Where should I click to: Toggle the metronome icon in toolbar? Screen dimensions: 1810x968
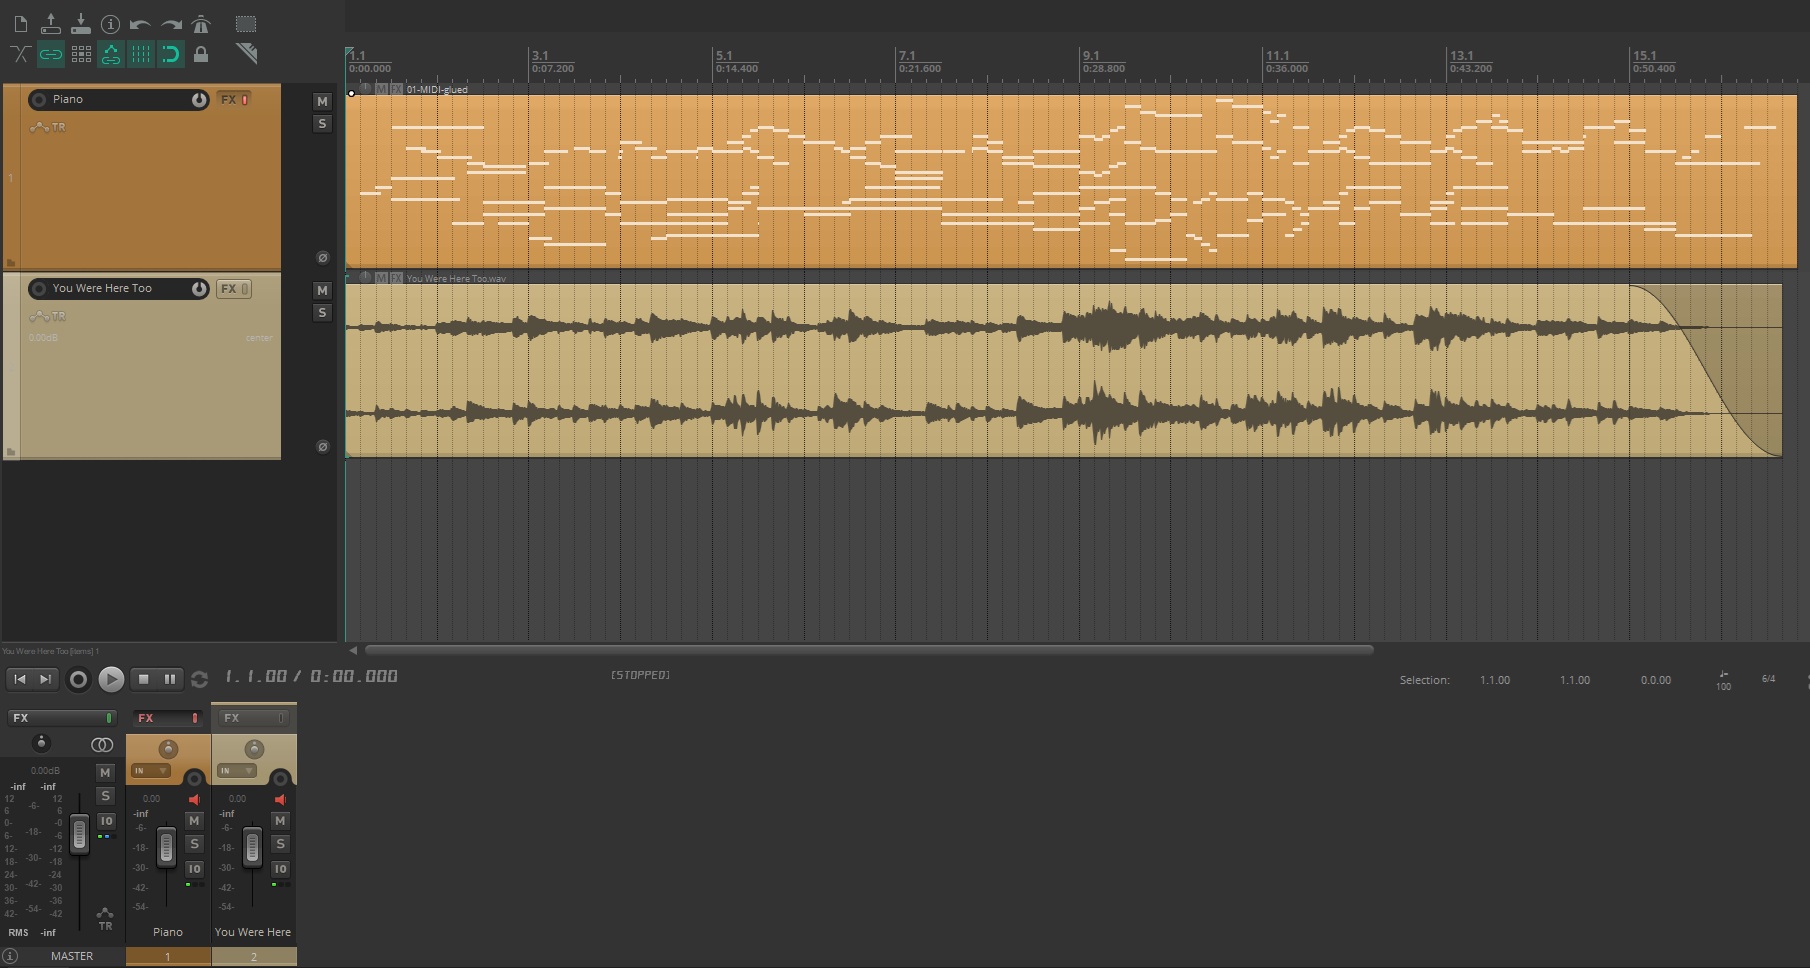[x=201, y=23]
